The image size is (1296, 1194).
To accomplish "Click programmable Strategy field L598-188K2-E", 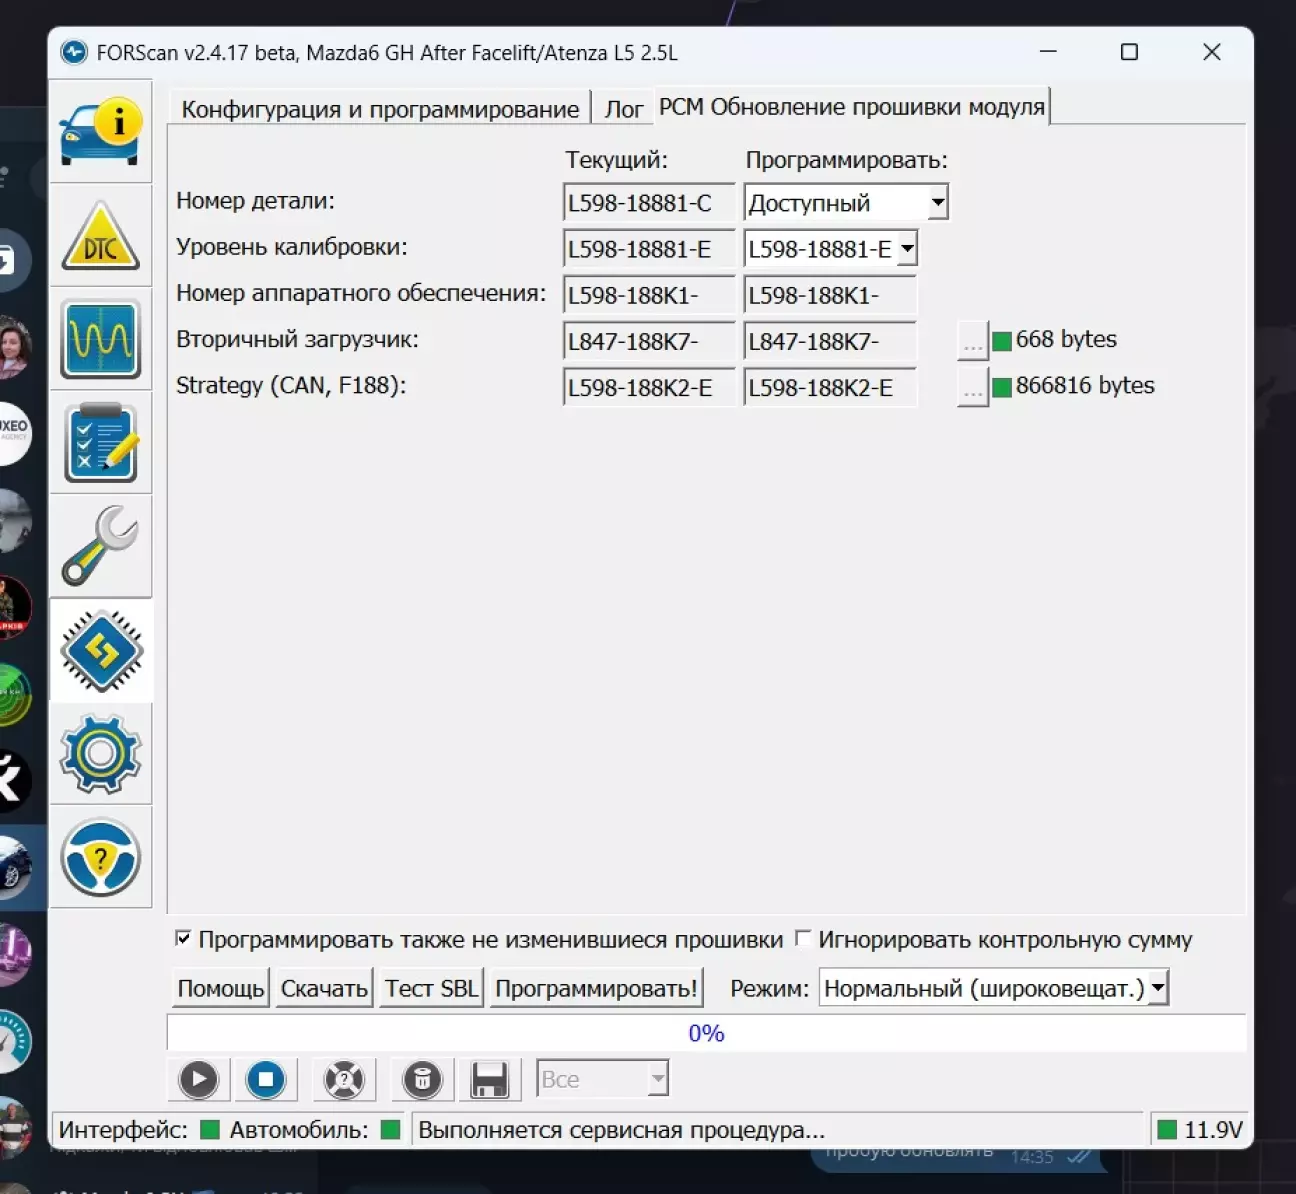I will (830, 387).
